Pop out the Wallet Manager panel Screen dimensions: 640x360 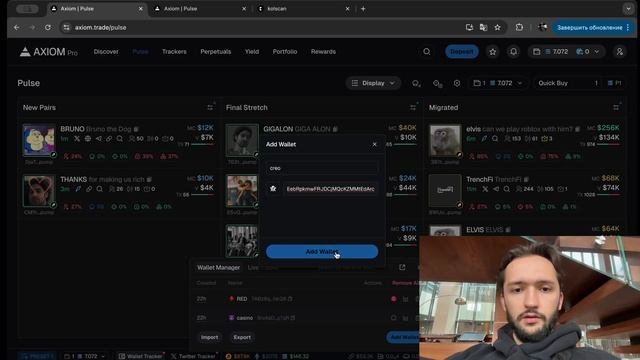click(x=402, y=267)
